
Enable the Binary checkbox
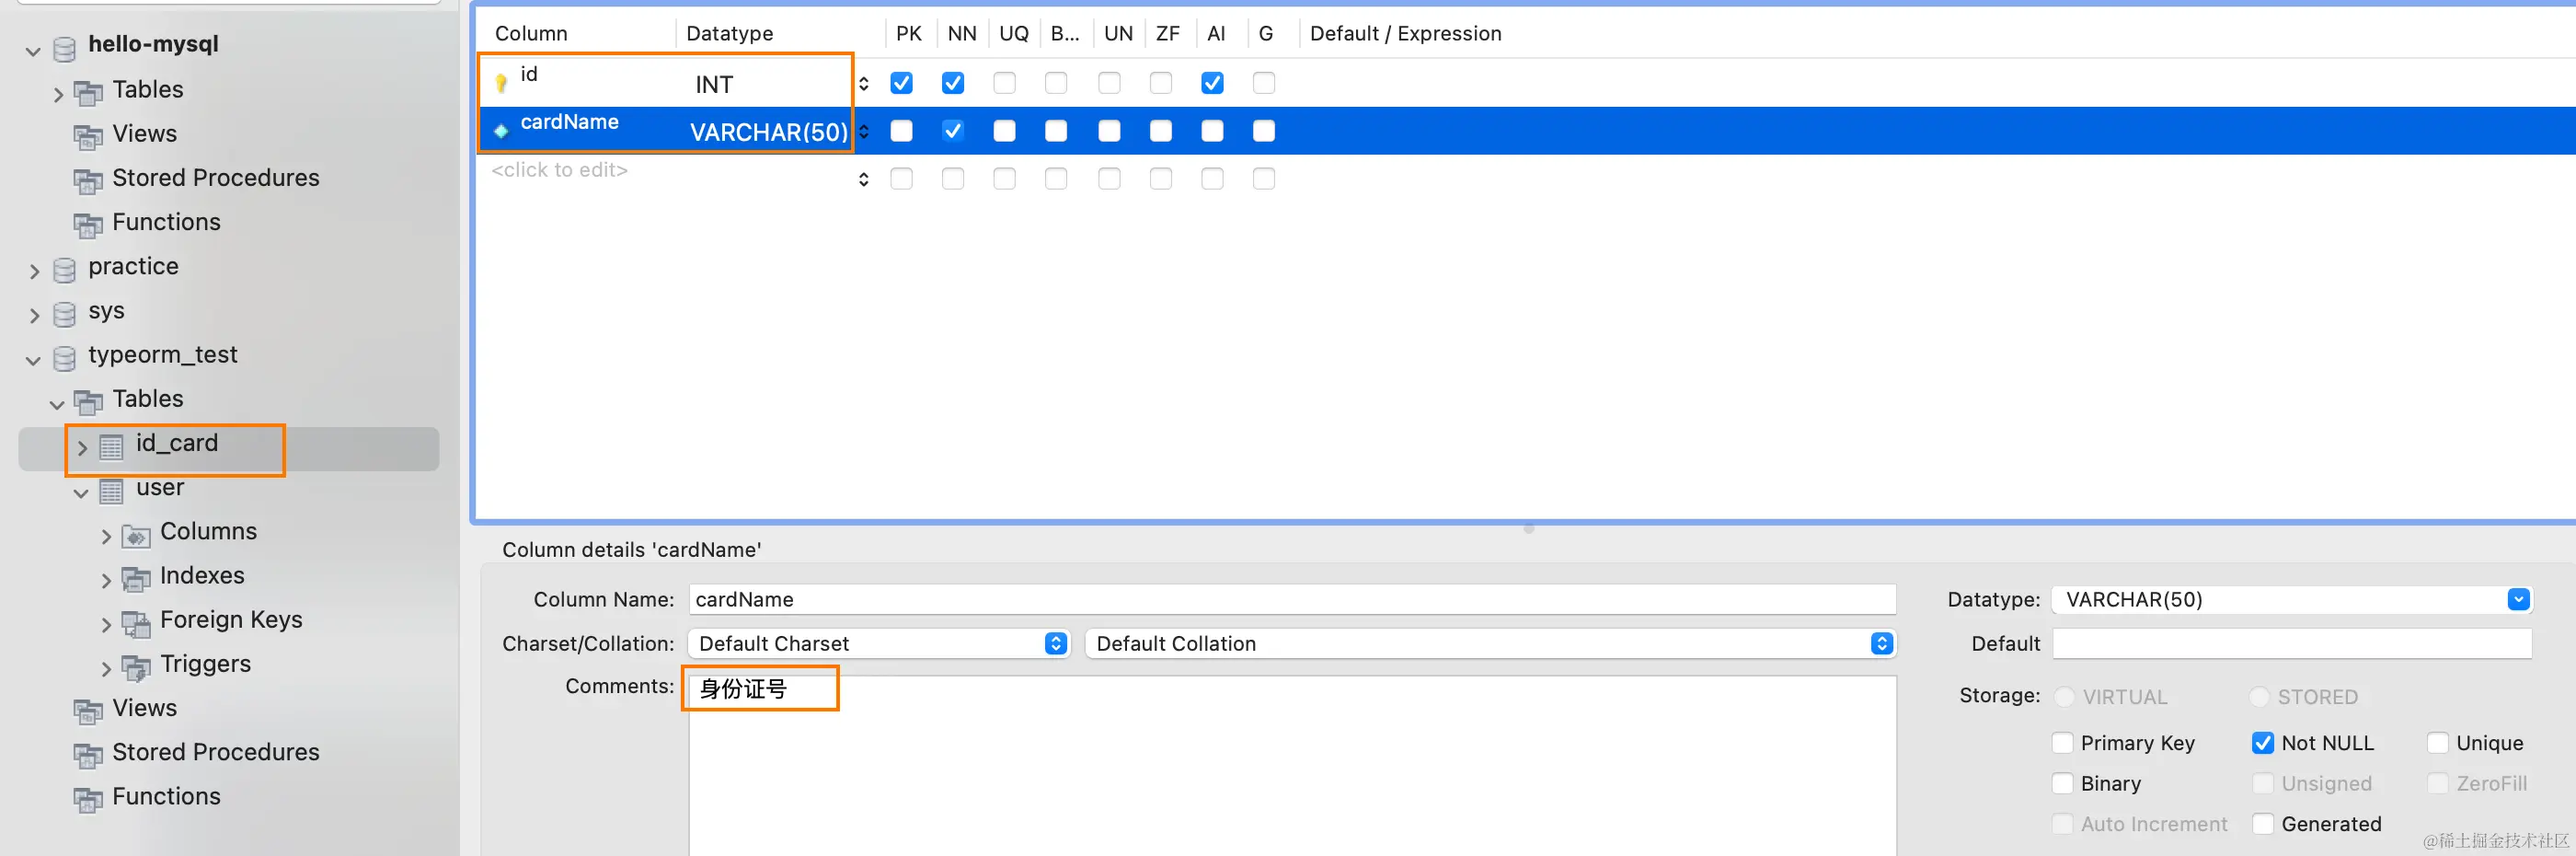coord(2062,784)
